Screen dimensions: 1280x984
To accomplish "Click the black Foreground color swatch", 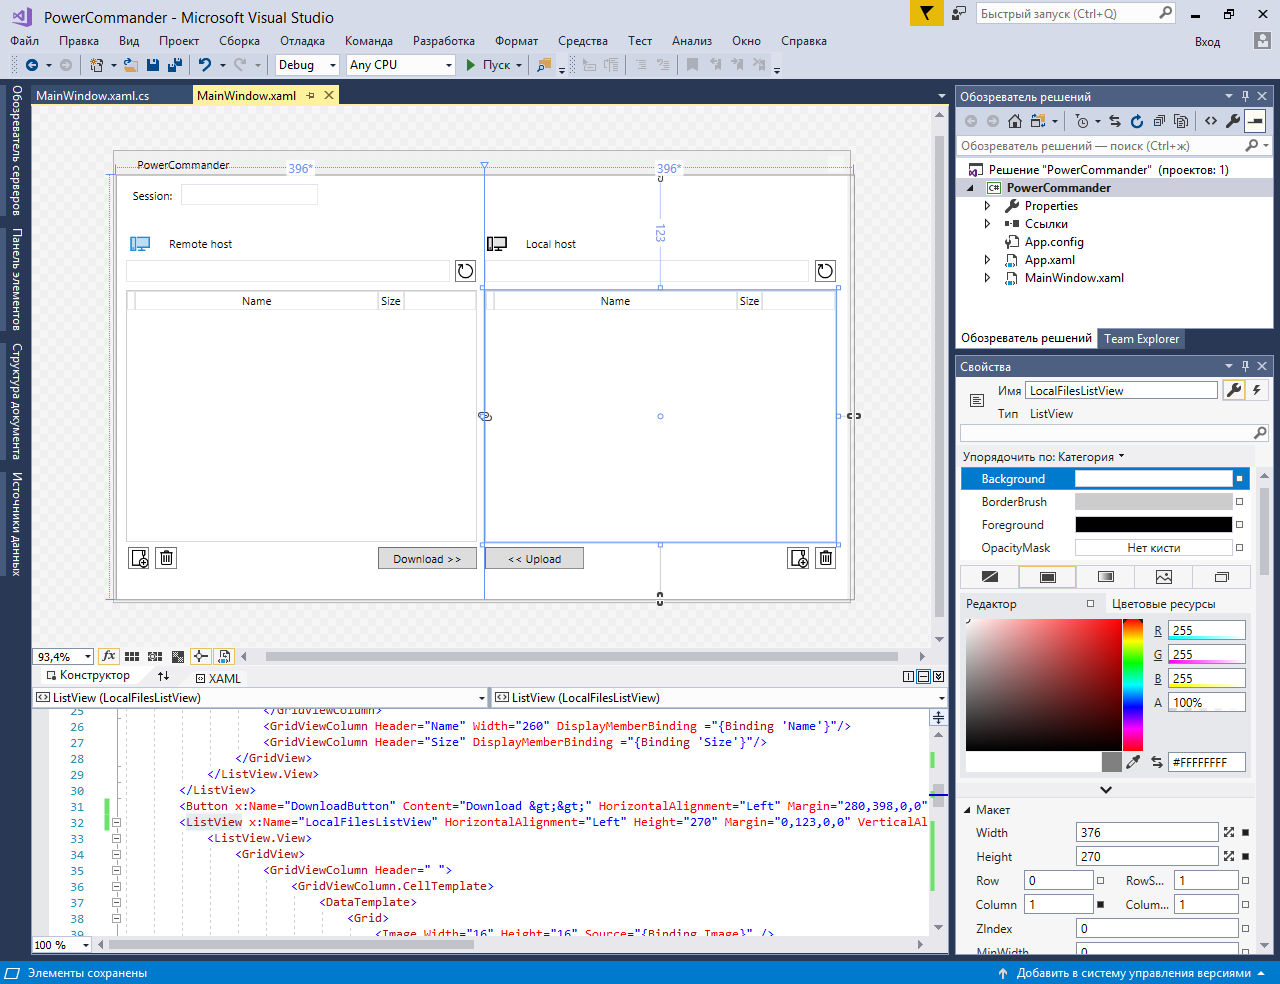I will coord(1153,525).
